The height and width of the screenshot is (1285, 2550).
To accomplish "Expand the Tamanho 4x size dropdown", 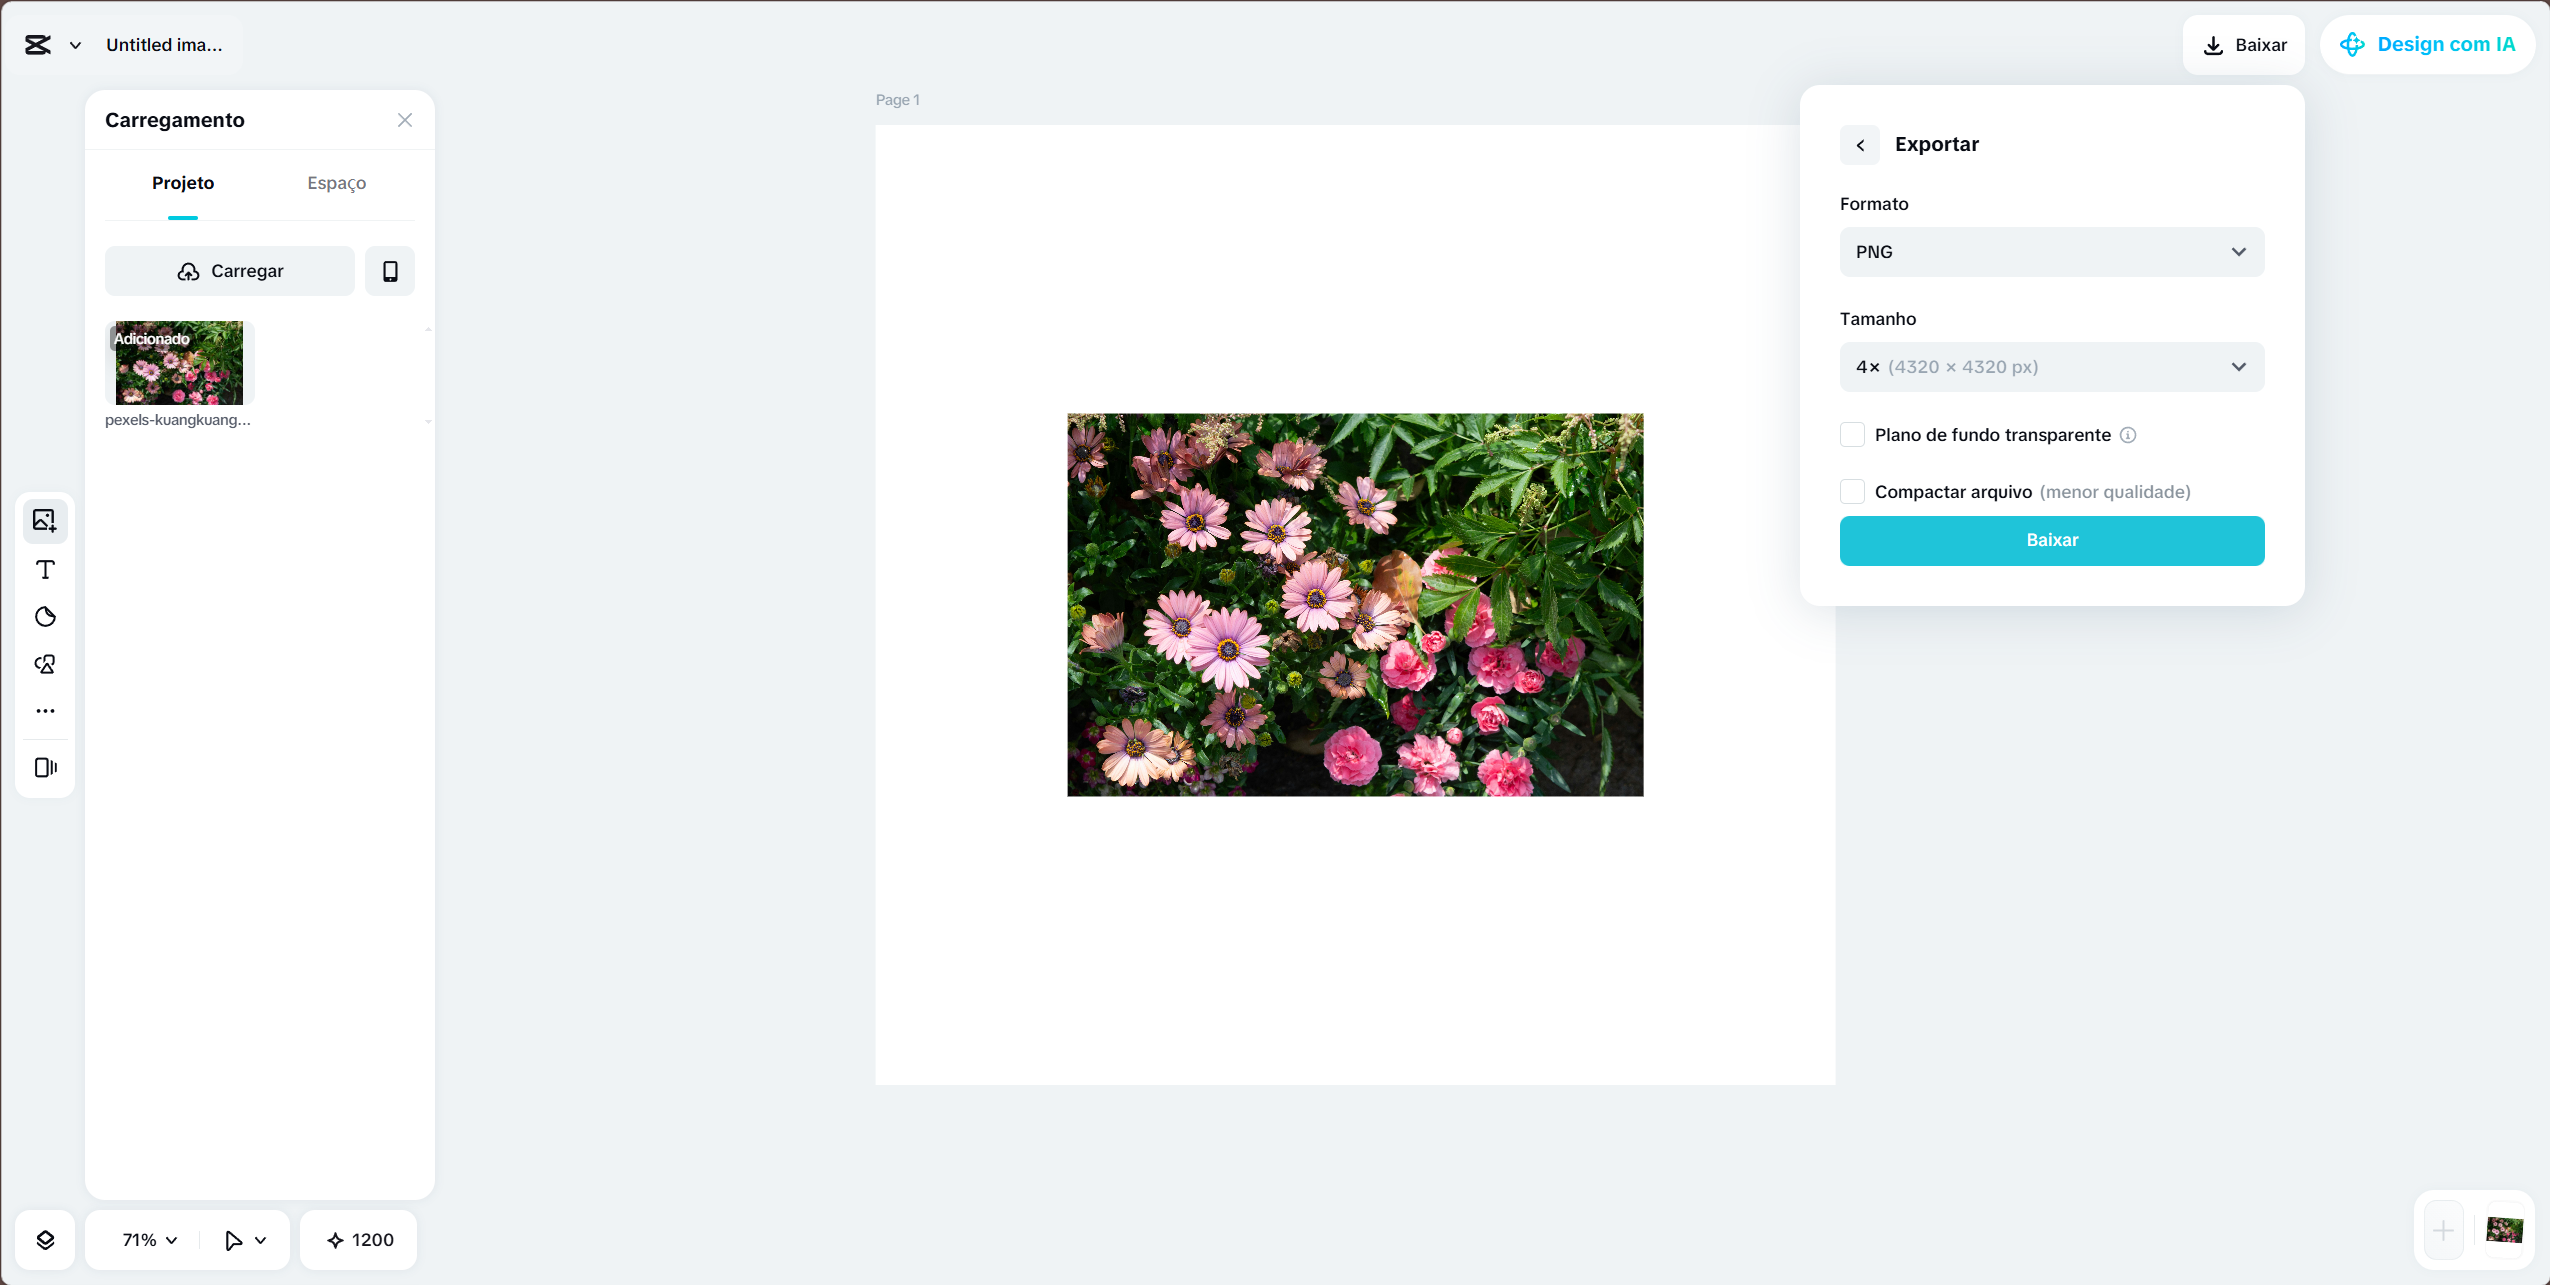I will click(x=2051, y=367).
